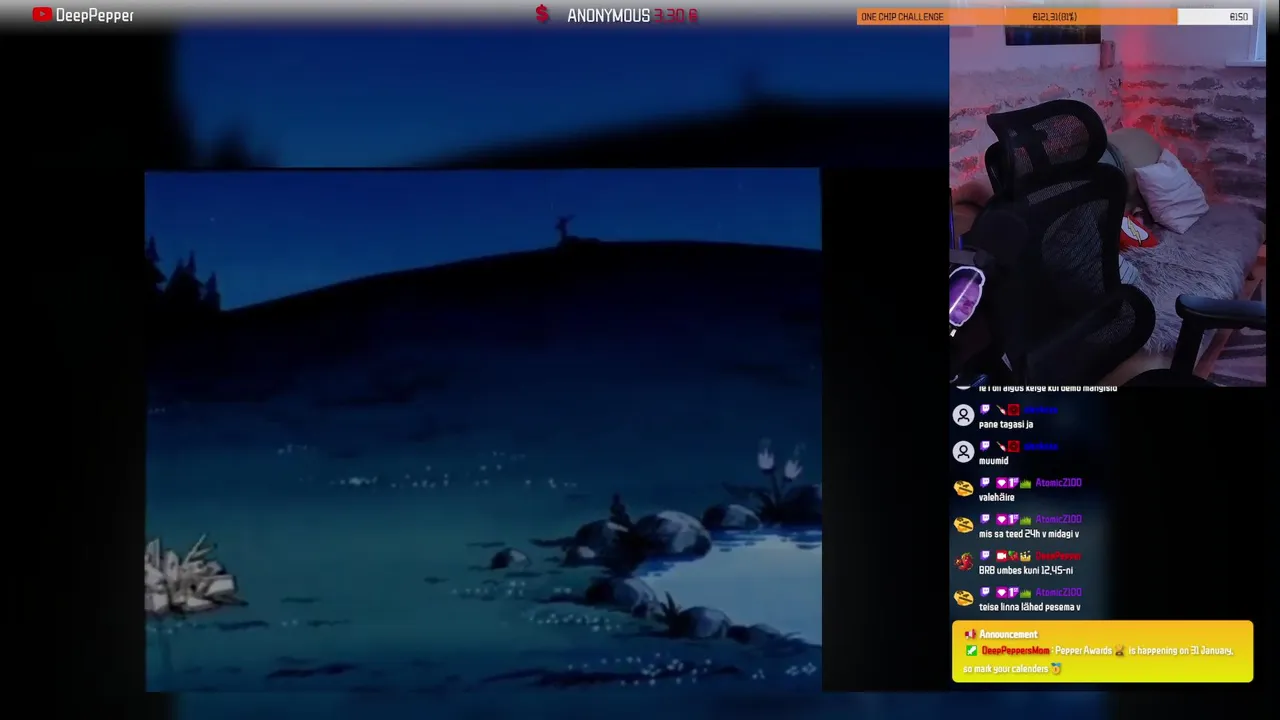Click Twitch badge above 'muumid' message
The width and height of the screenshot is (1280, 720).
click(985, 446)
